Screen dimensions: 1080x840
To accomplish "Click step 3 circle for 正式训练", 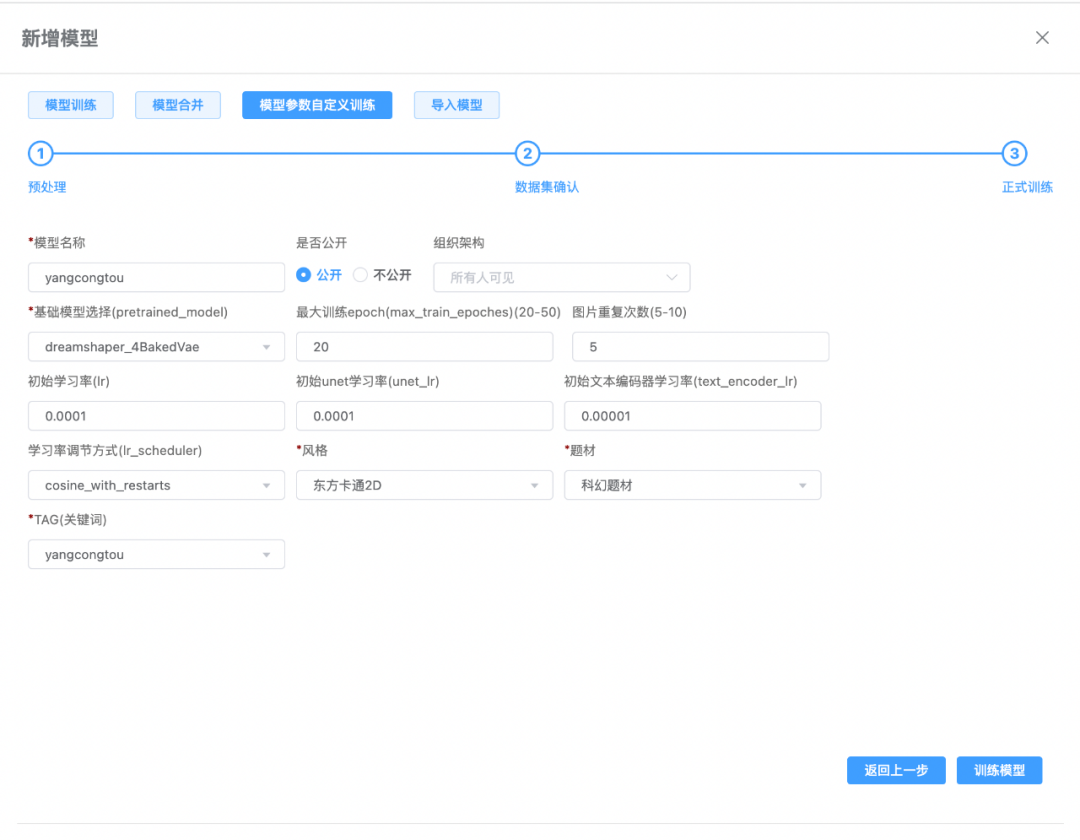I will (x=1015, y=154).
